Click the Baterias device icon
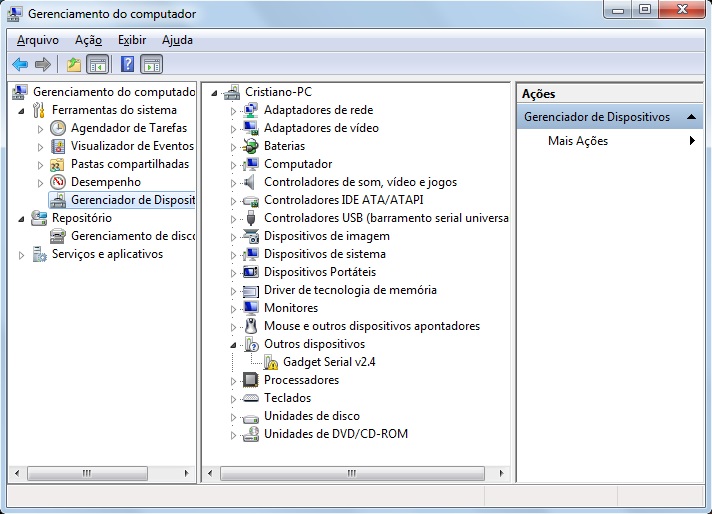 [250, 146]
